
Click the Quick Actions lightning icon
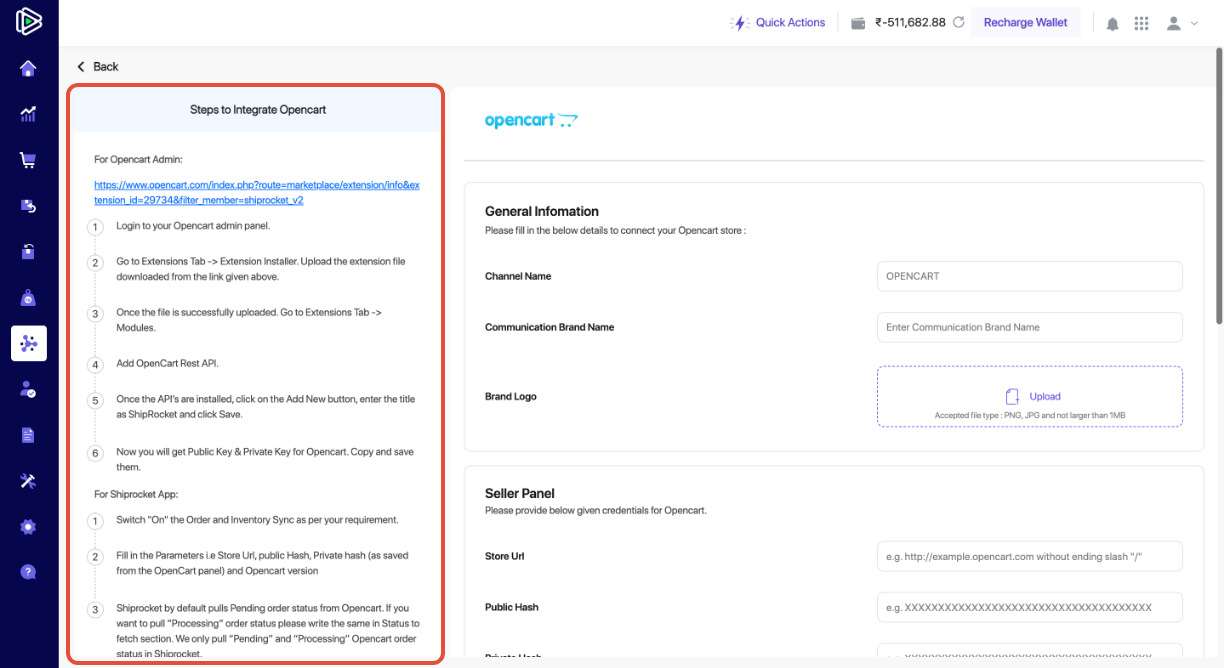pyautogui.click(x=740, y=22)
